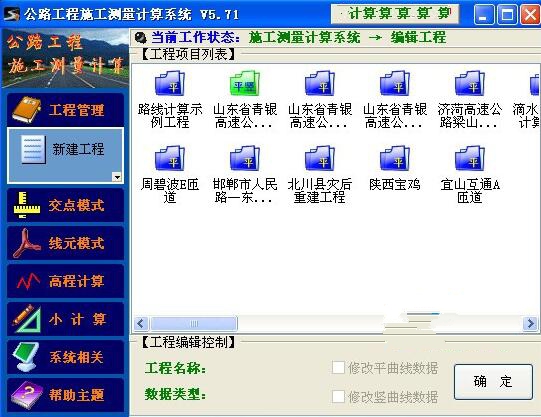Switch to 交点模式 in the sidebar

point(66,205)
